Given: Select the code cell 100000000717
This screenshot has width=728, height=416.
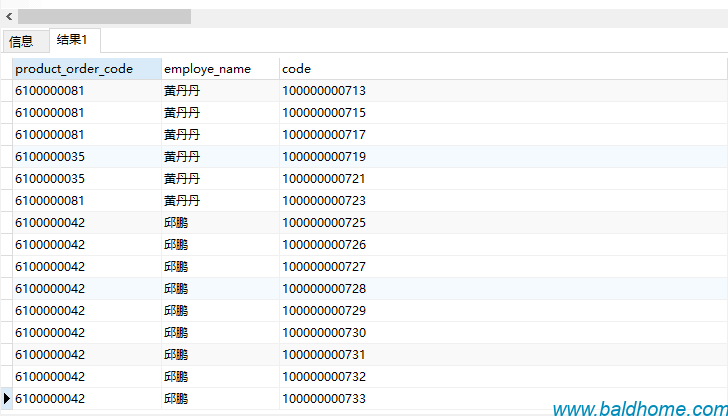Looking at the screenshot, I should pyautogui.click(x=324, y=135).
